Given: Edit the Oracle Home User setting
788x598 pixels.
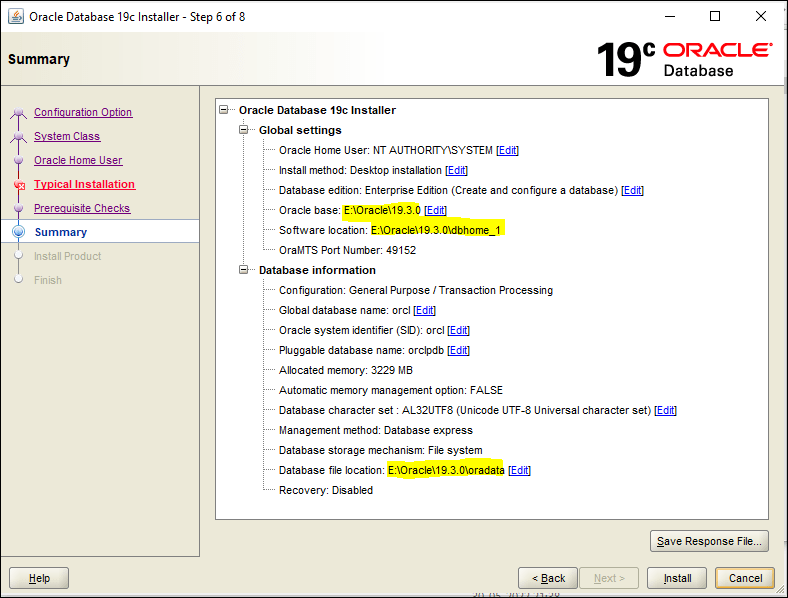Looking at the screenshot, I should pyautogui.click(x=508, y=150).
